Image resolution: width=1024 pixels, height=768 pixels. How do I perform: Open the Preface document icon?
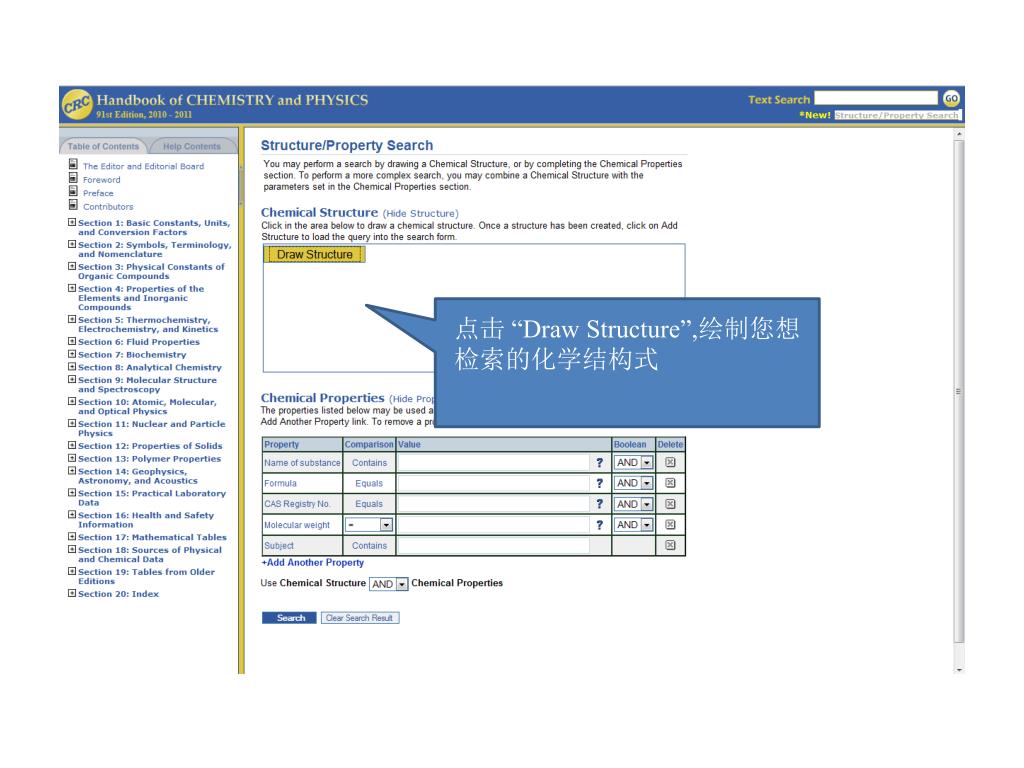click(73, 191)
